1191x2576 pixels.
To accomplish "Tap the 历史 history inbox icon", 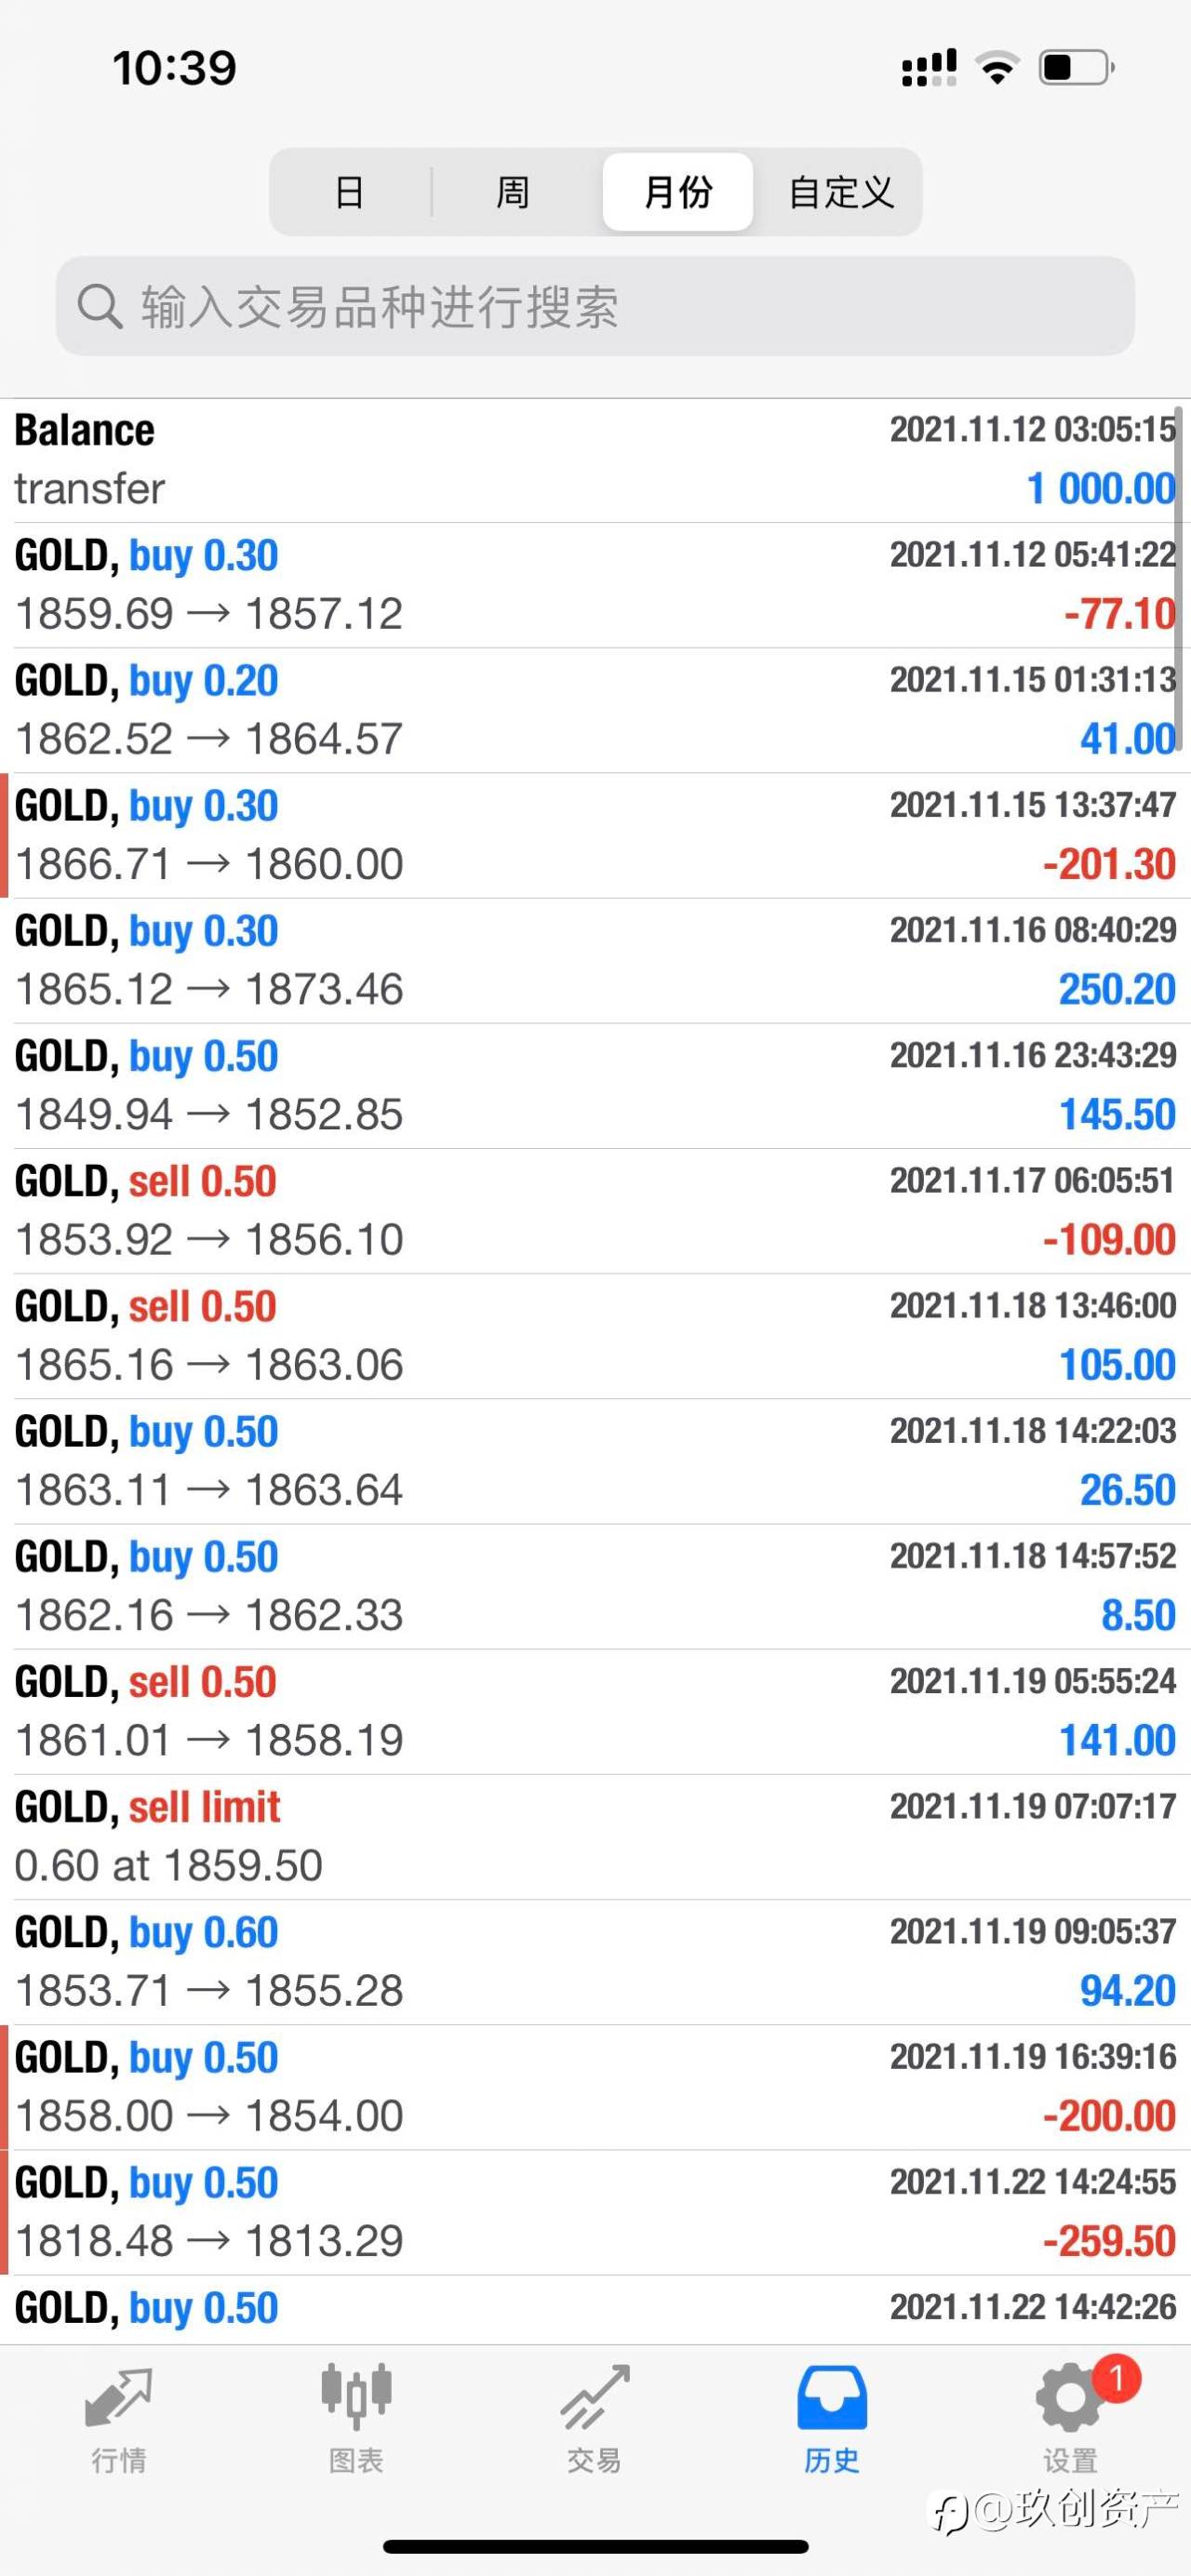I will [x=831, y=2397].
